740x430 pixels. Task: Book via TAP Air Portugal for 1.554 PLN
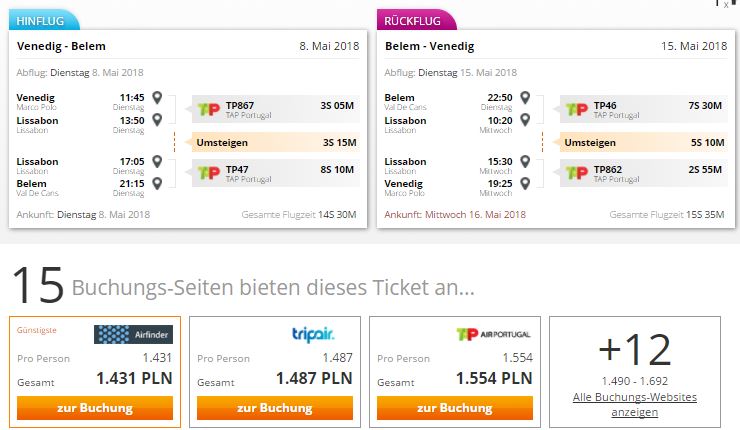(455, 408)
